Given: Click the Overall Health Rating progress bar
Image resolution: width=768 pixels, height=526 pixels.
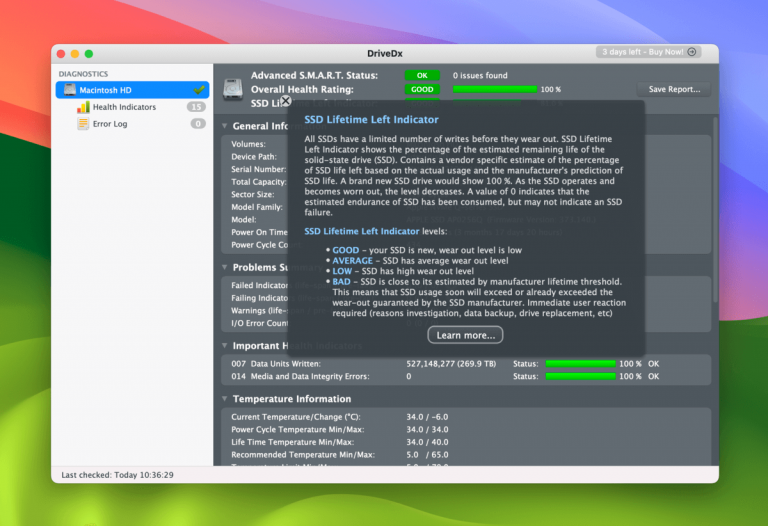Looking at the screenshot, I should [x=494, y=89].
